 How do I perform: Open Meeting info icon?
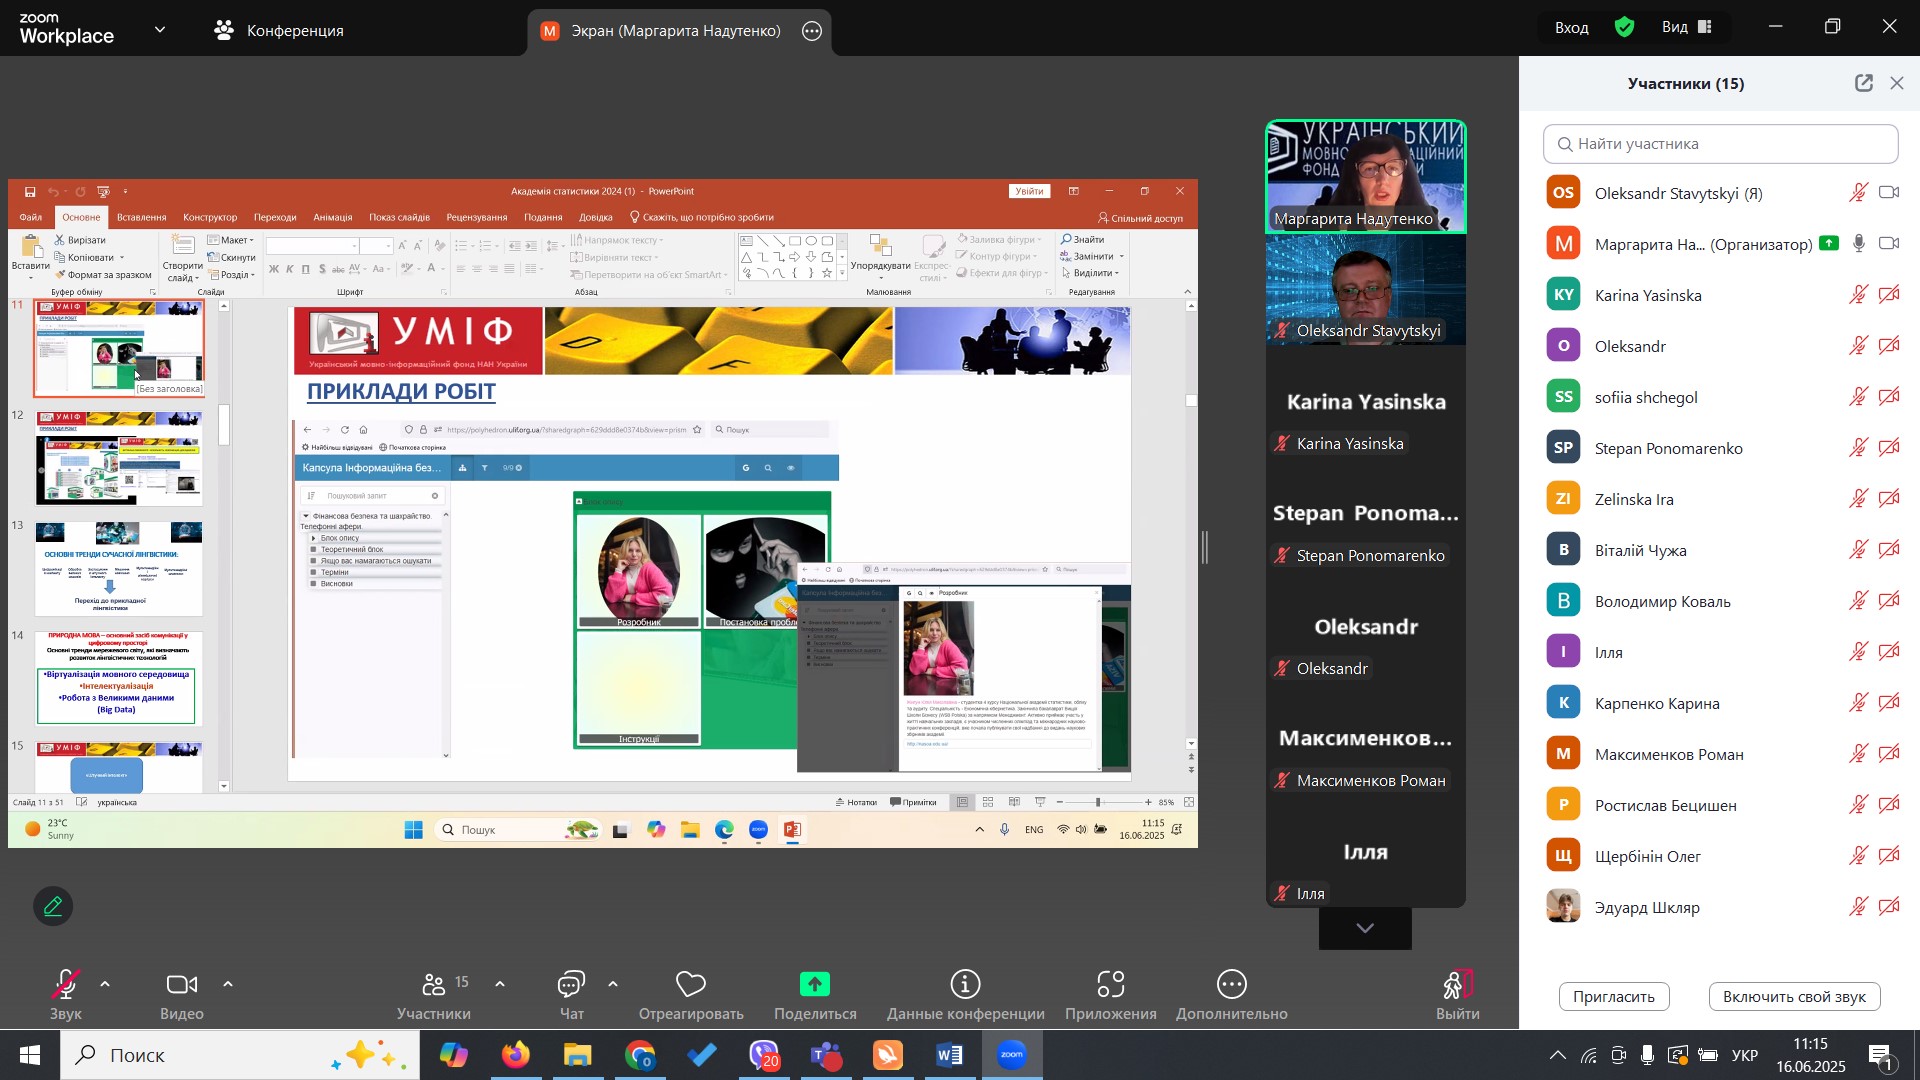[x=965, y=985]
